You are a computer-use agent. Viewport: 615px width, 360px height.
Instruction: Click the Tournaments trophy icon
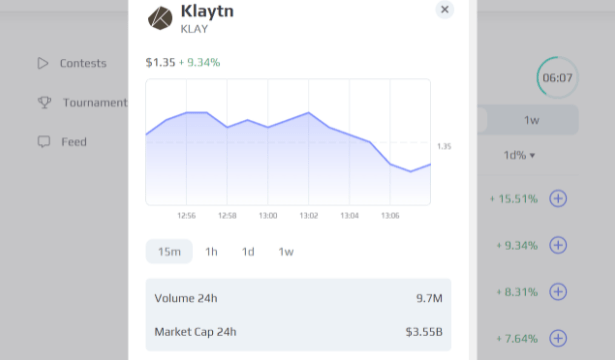tap(44, 102)
